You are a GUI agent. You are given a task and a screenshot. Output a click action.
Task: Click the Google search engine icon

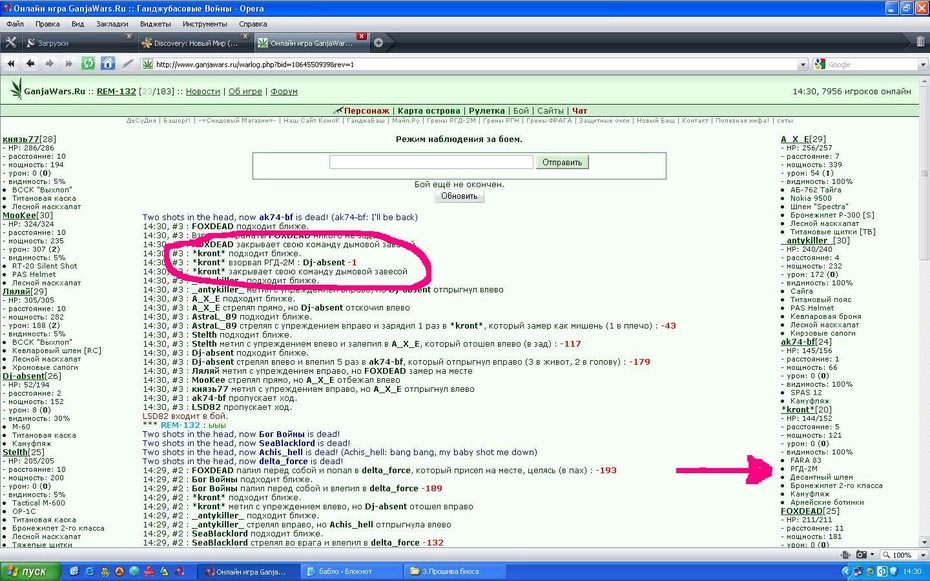pos(821,64)
